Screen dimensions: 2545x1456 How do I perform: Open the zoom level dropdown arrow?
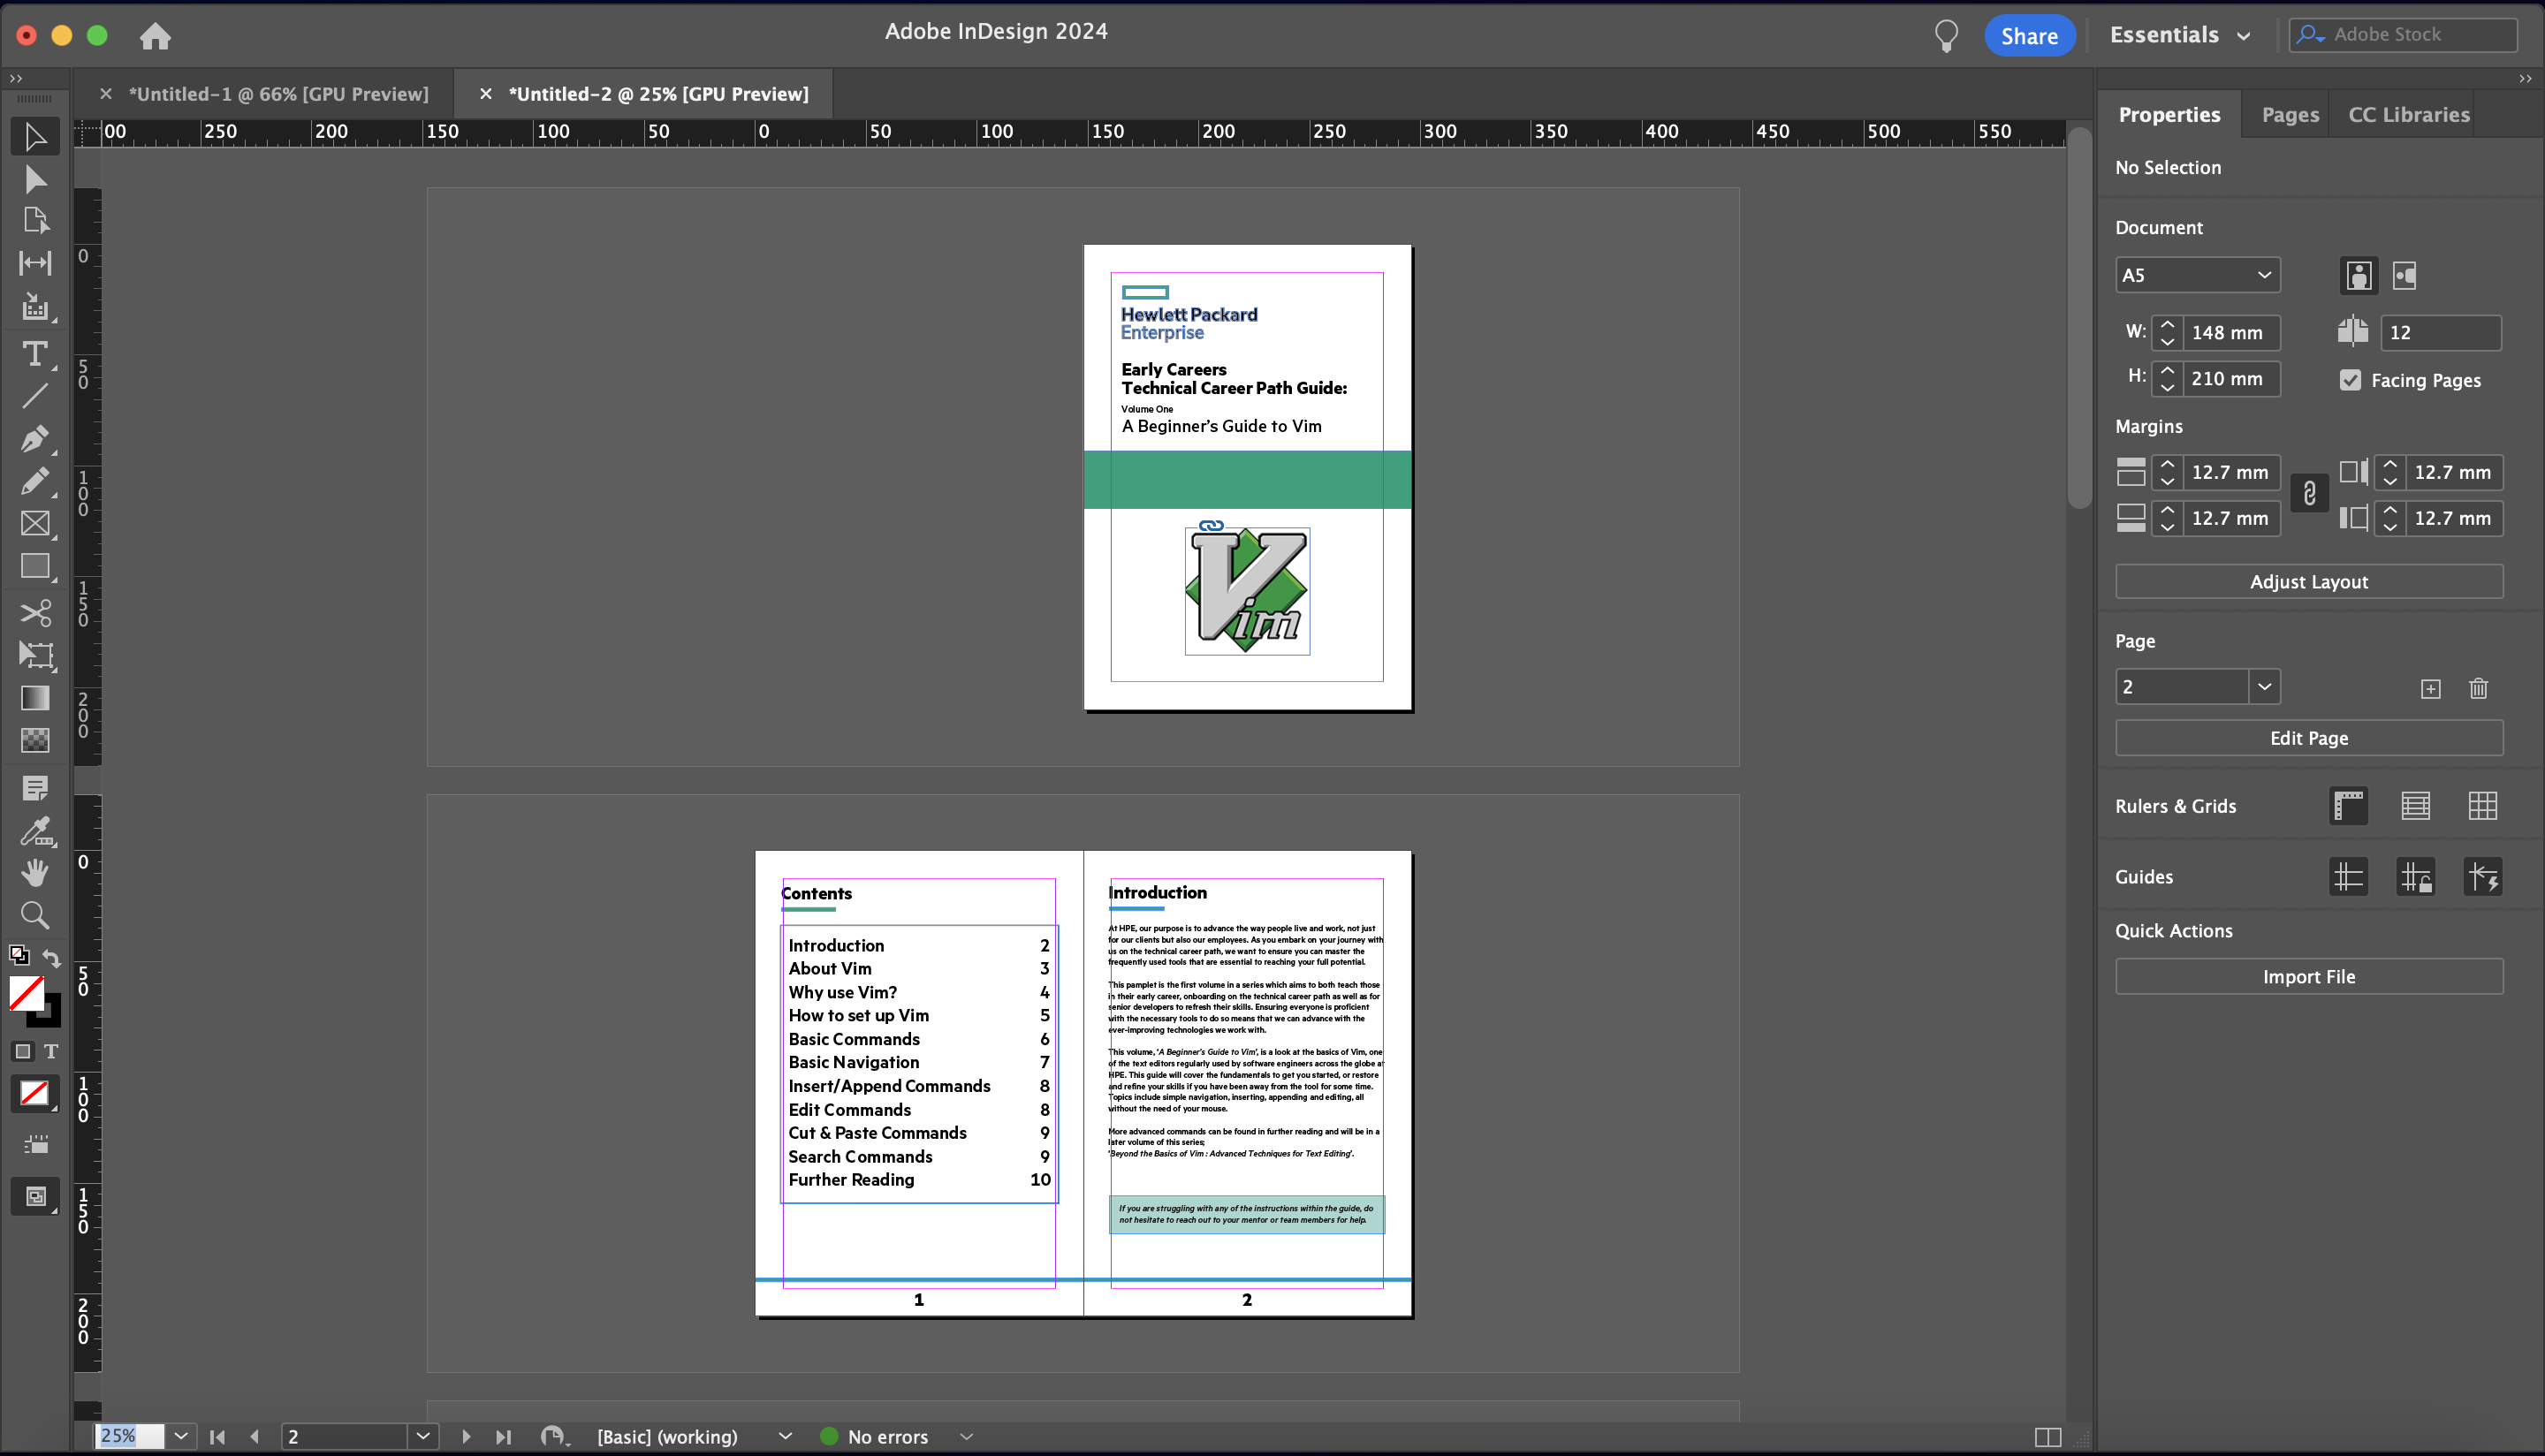click(181, 1436)
